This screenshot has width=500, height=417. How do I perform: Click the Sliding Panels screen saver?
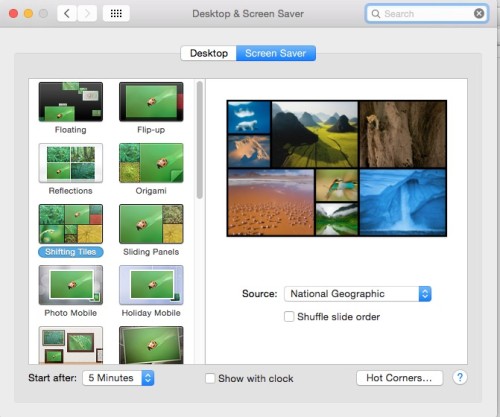[x=151, y=224]
